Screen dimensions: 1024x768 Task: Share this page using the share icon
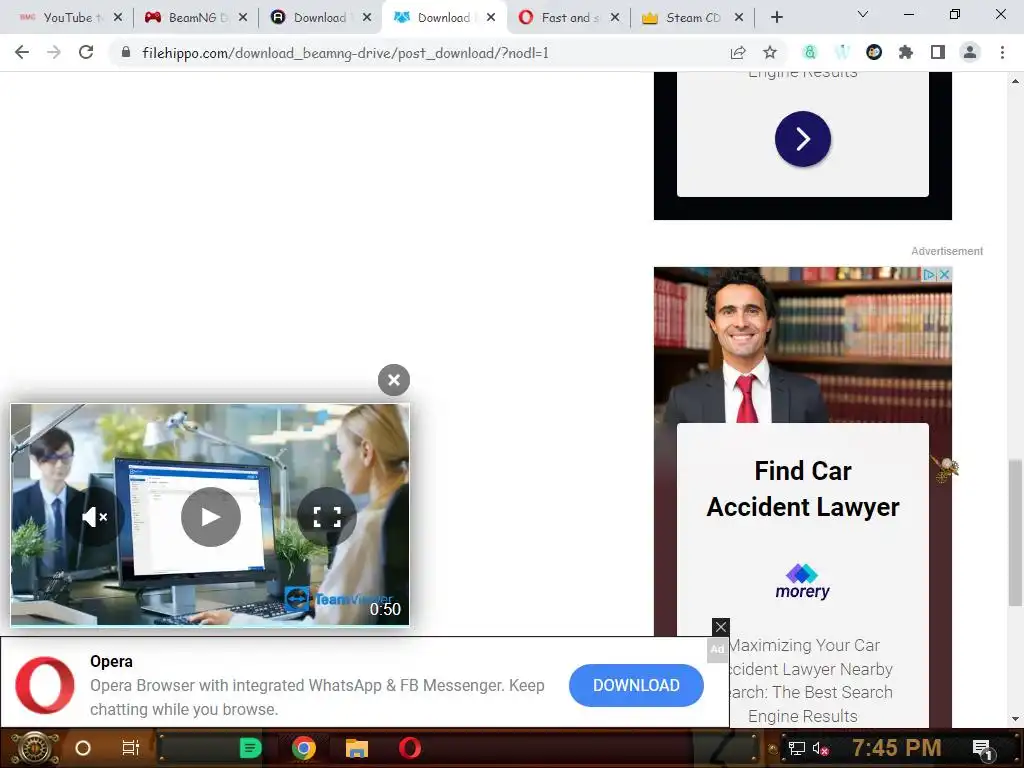pos(738,52)
